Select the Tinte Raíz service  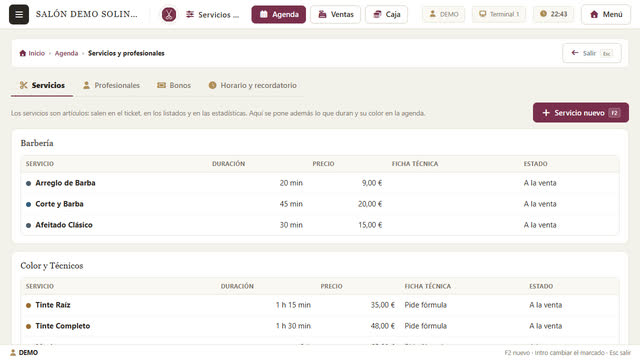53,305
